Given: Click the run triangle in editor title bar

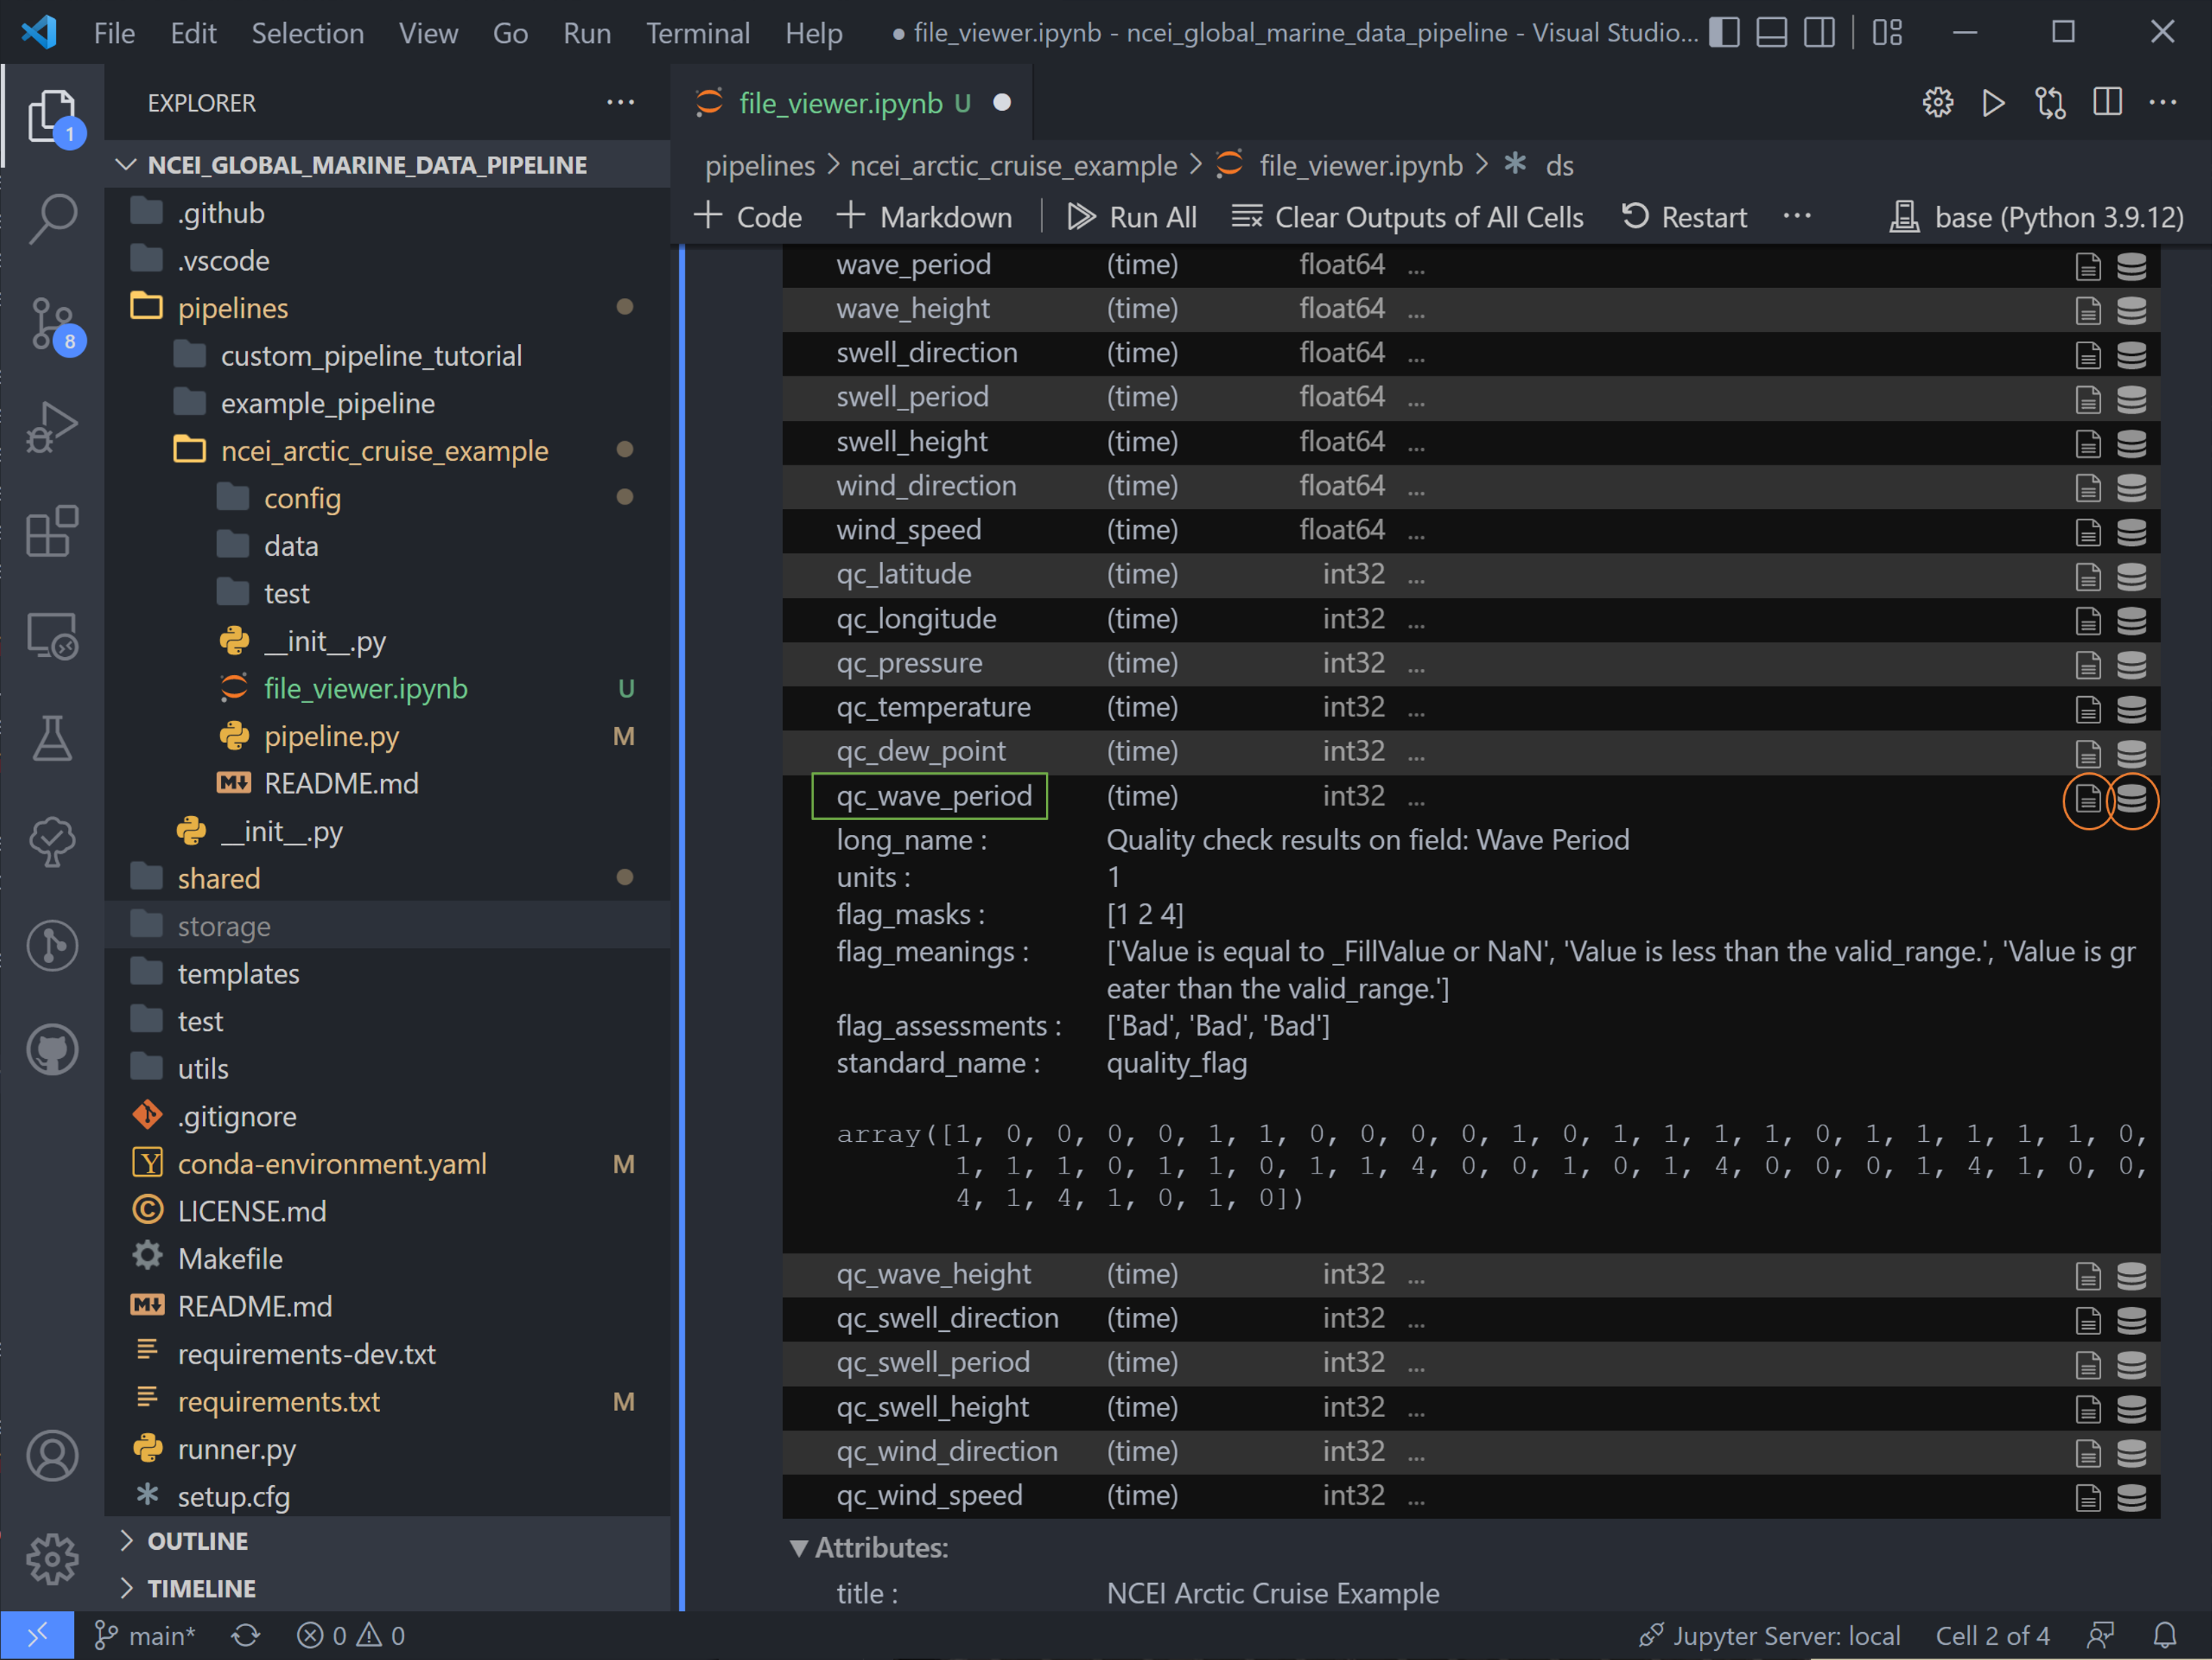Looking at the screenshot, I should (x=1993, y=102).
